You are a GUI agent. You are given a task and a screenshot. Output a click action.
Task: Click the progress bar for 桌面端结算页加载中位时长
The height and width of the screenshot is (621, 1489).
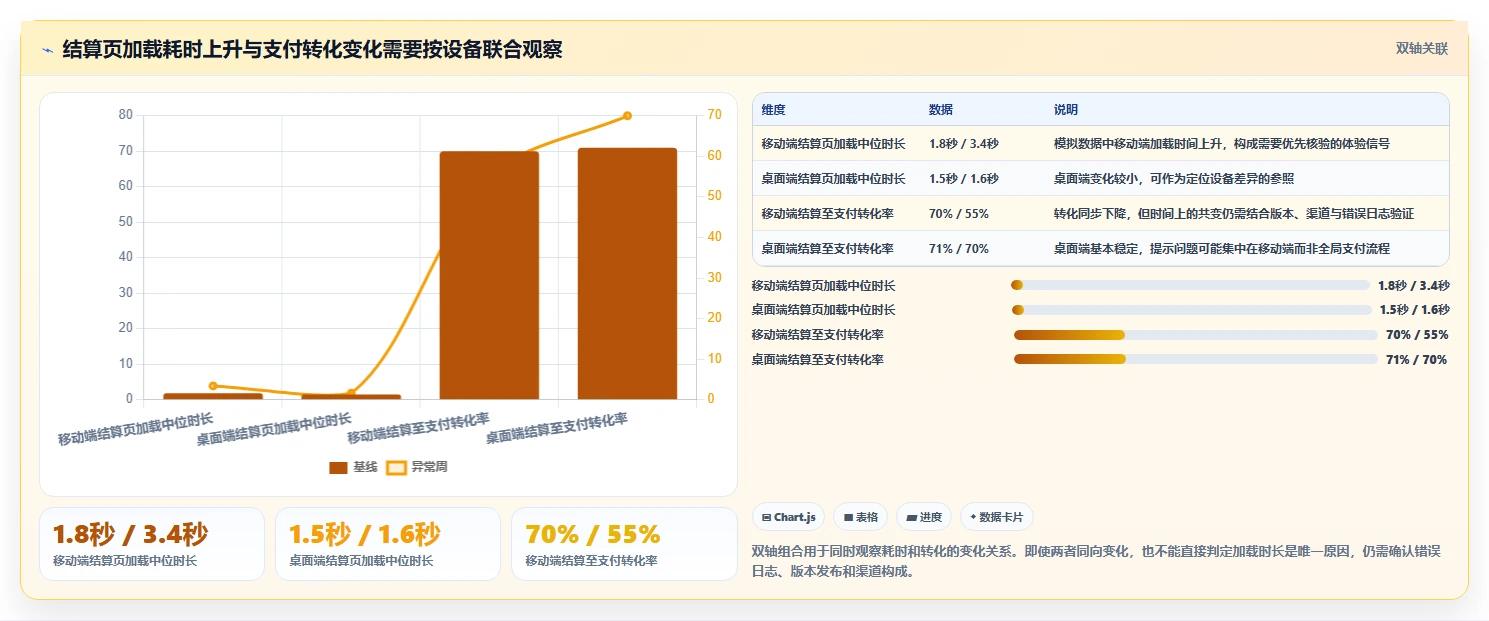point(1192,310)
